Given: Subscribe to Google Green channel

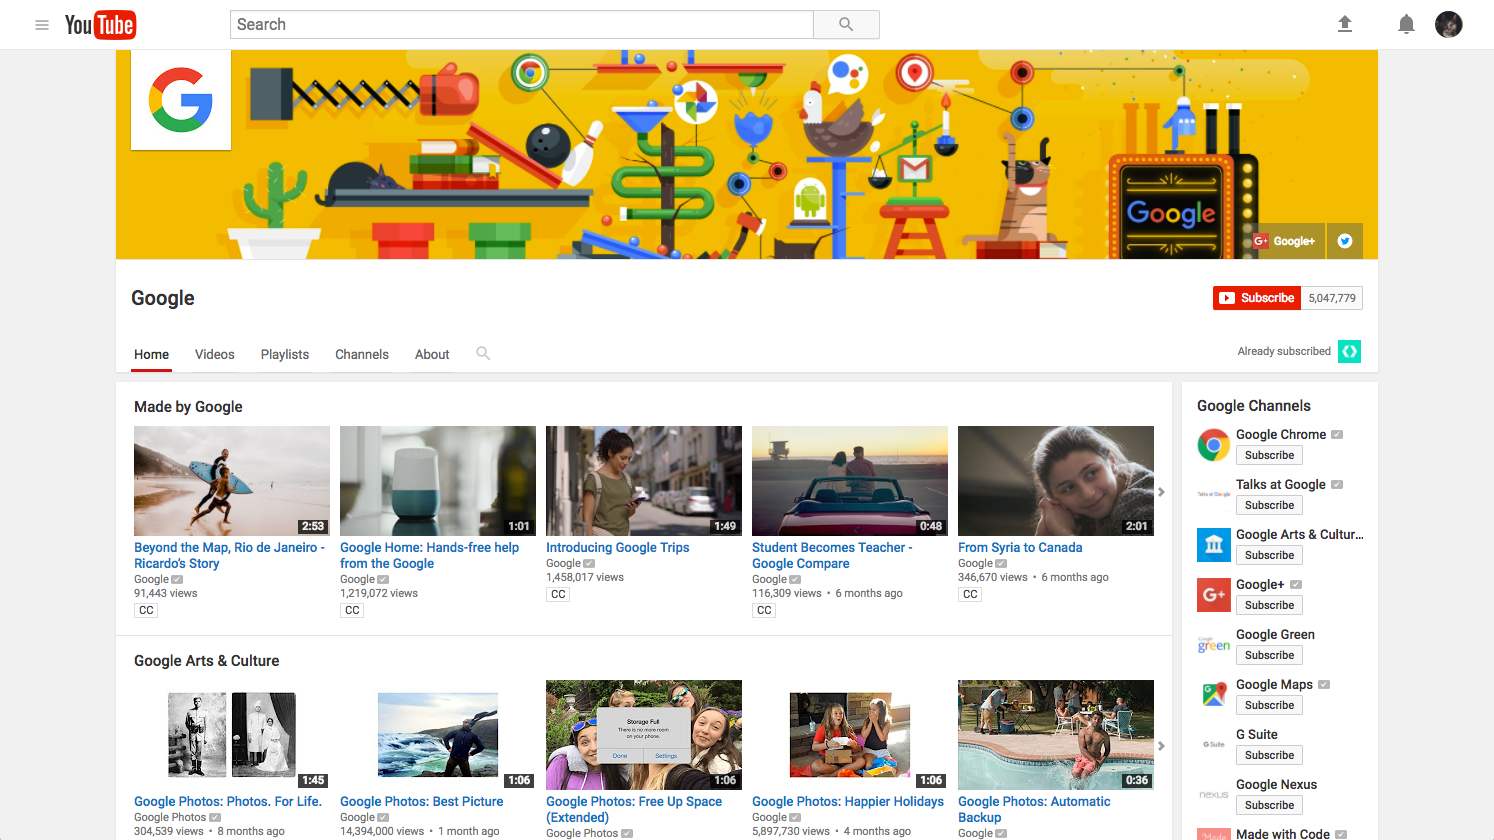Looking at the screenshot, I should click(1269, 655).
